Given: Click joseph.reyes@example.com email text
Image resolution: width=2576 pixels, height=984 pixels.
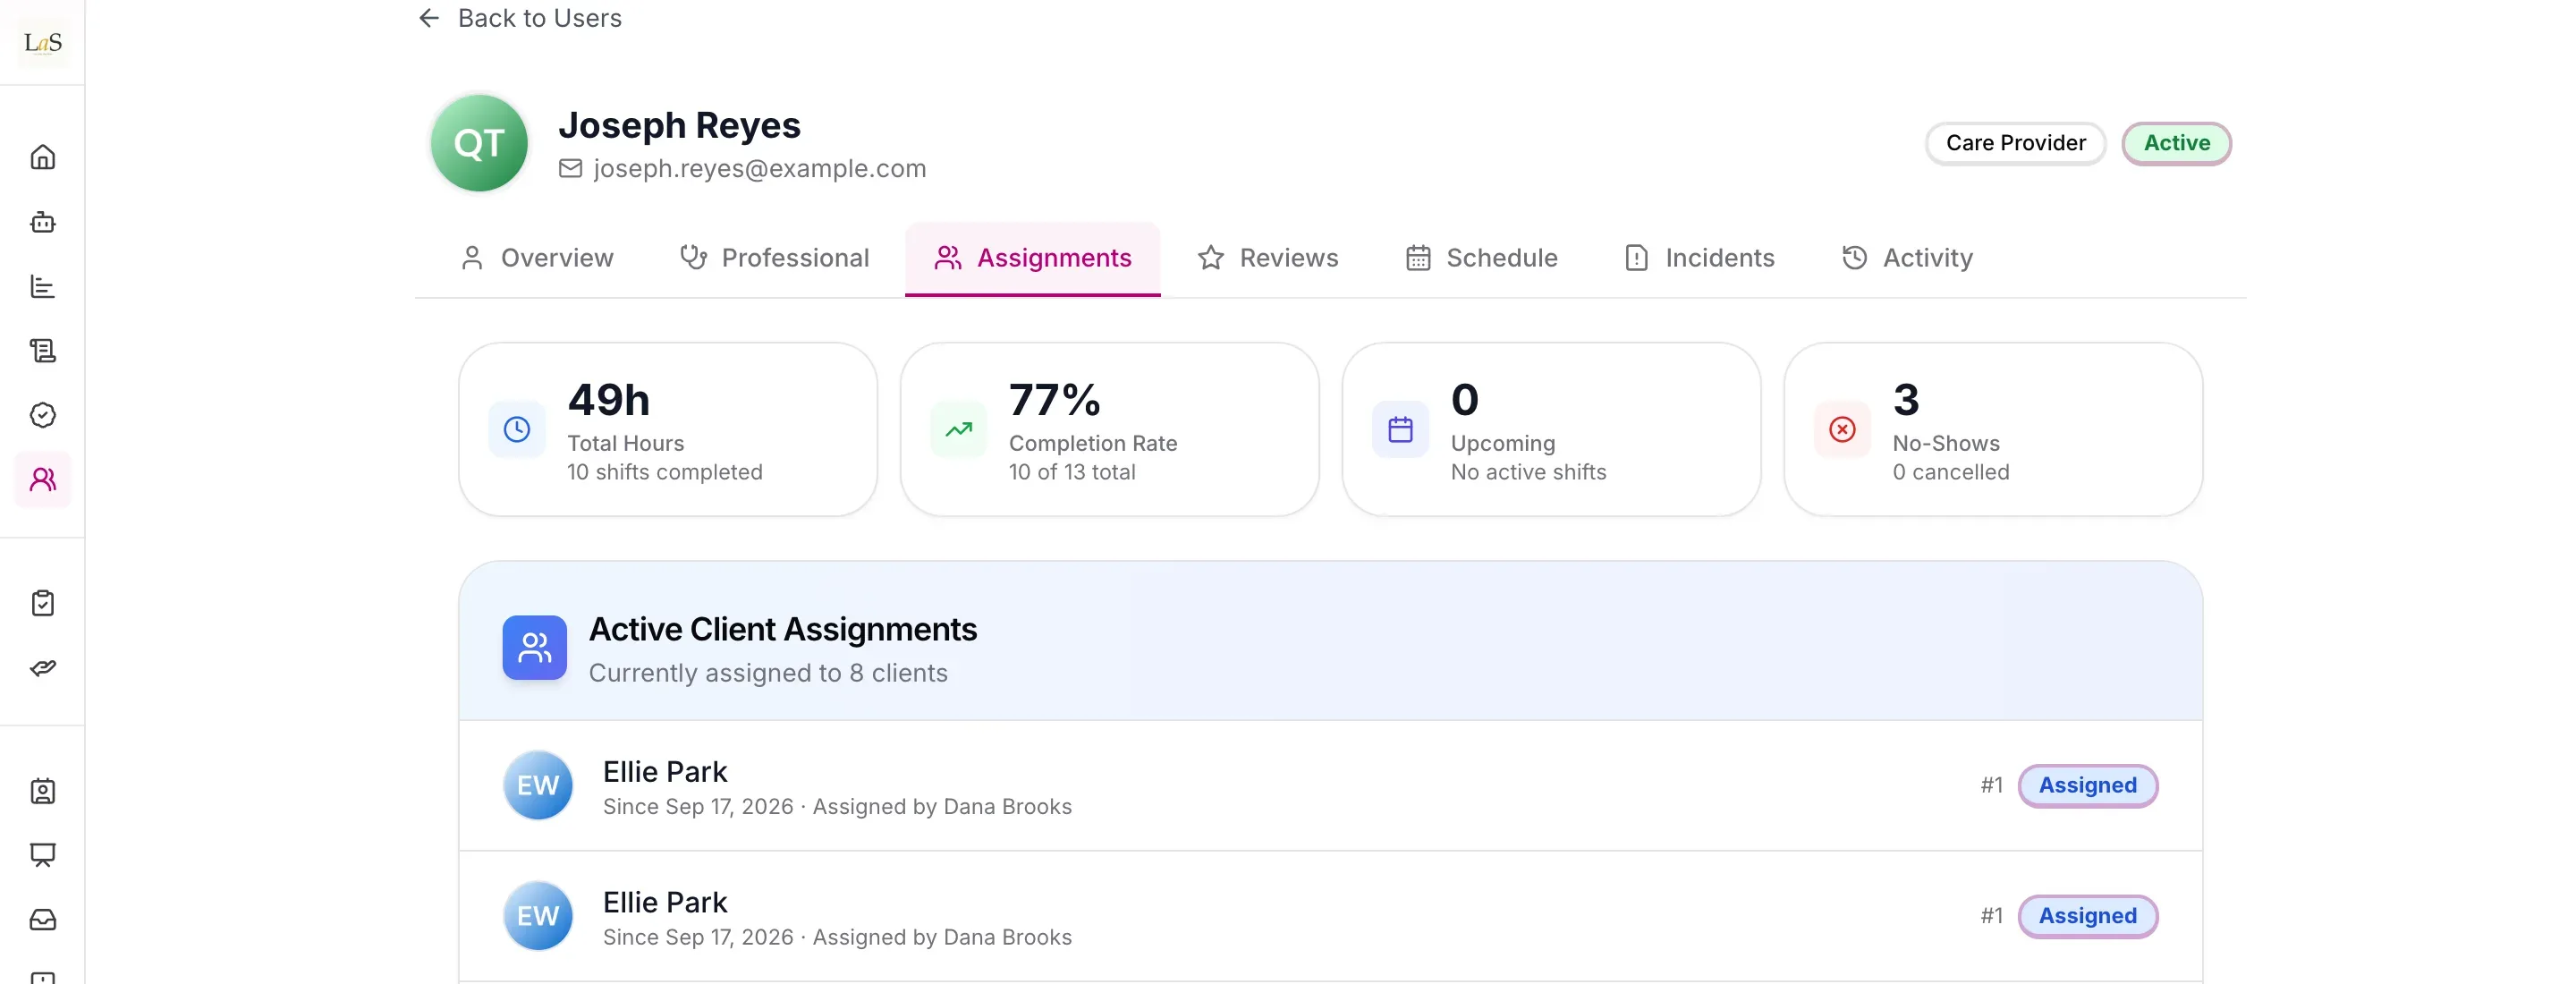Looking at the screenshot, I should click(x=760, y=168).
